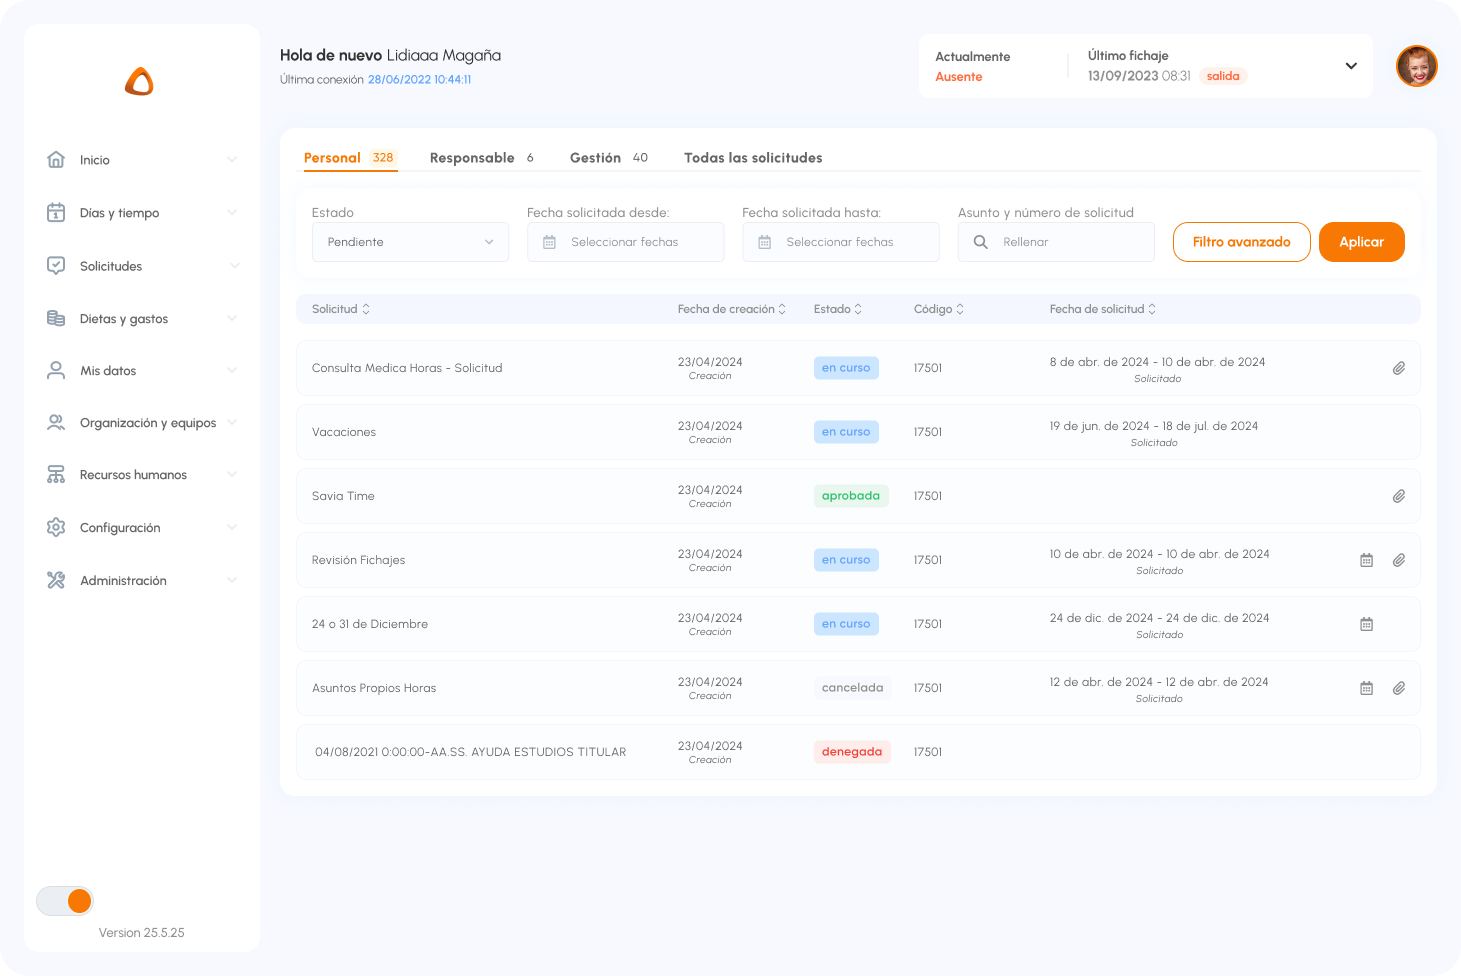Toggle the orange switch above version number
This screenshot has width=1461, height=976.
click(65, 901)
